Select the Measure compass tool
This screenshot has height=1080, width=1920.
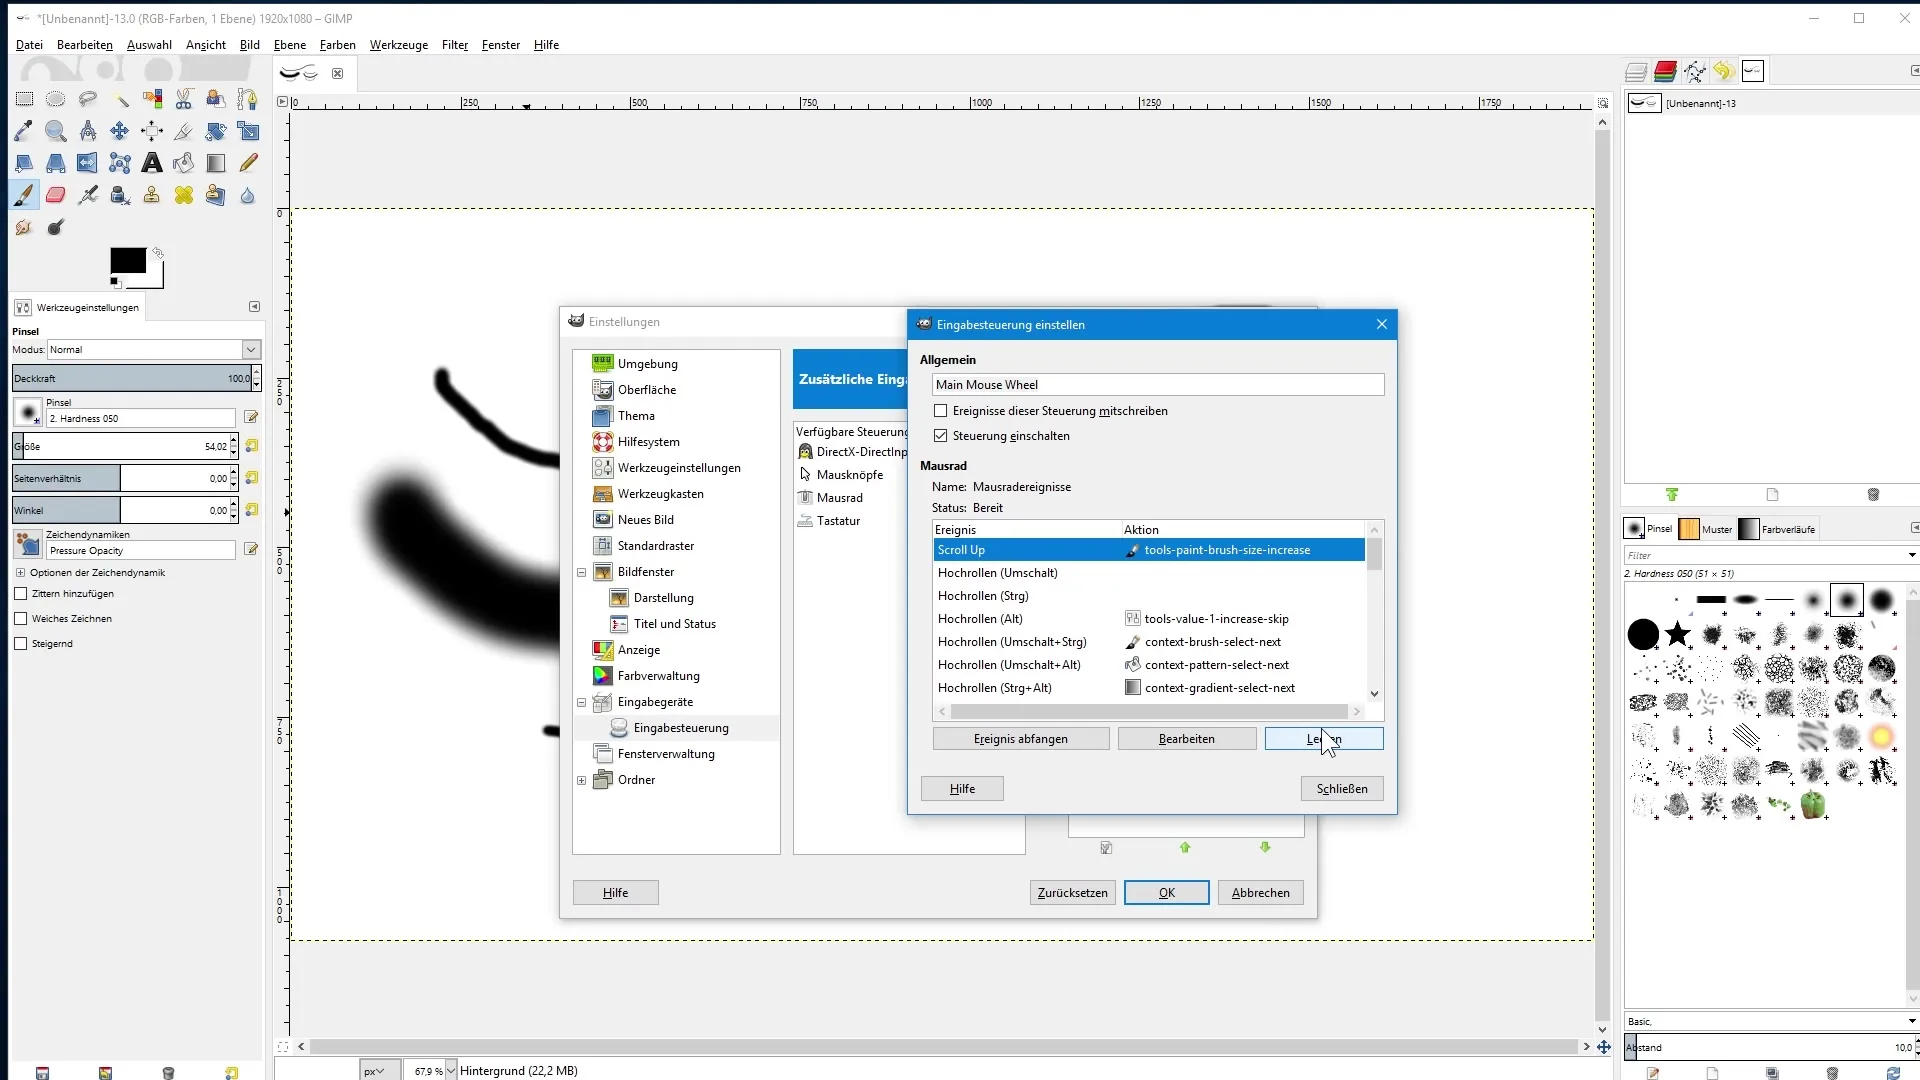pyautogui.click(x=88, y=131)
